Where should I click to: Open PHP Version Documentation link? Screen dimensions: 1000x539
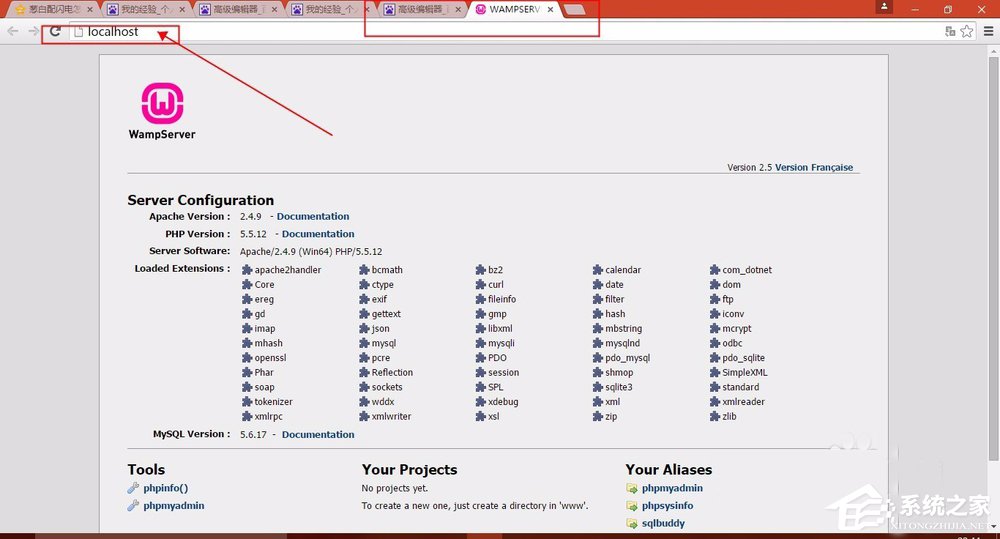[318, 234]
